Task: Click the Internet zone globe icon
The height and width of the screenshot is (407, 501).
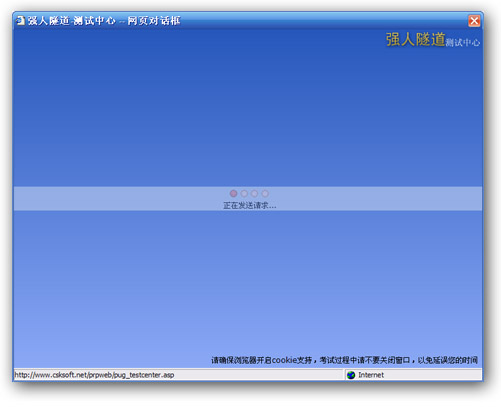Action: point(351,375)
